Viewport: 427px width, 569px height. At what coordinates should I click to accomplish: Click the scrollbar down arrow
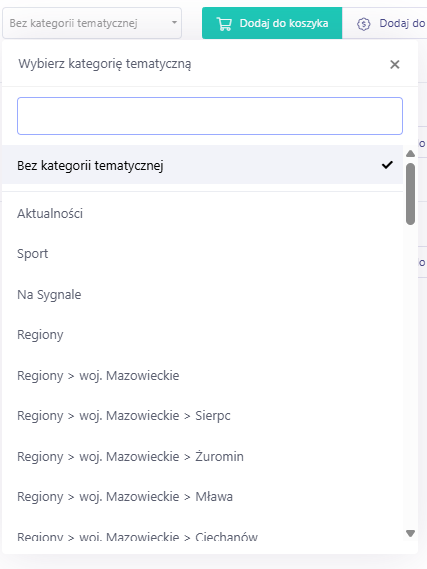pos(410,533)
